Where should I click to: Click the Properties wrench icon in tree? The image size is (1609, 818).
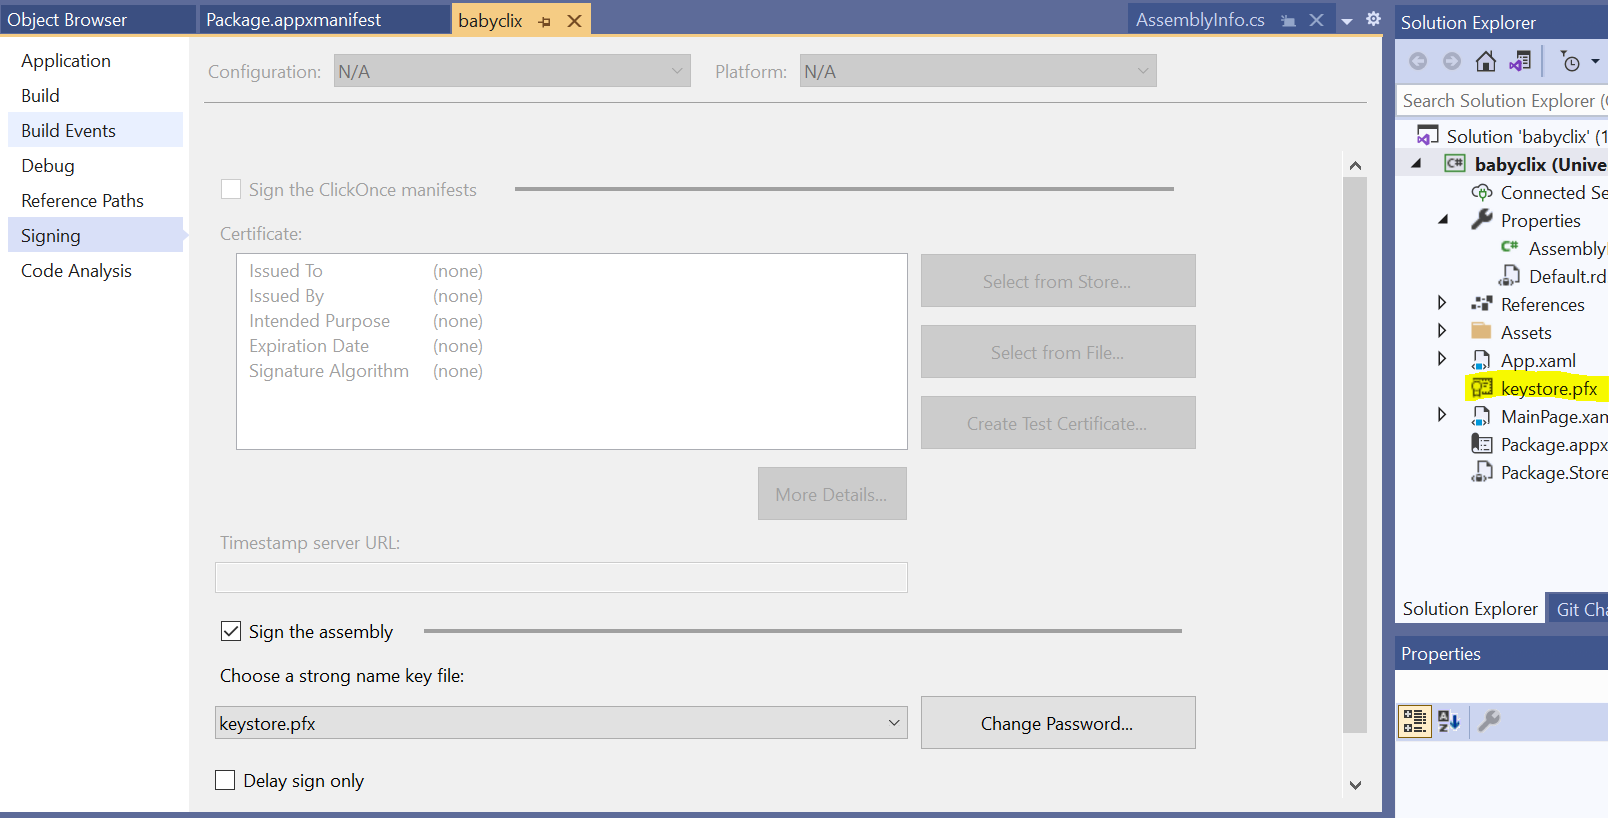point(1481,220)
